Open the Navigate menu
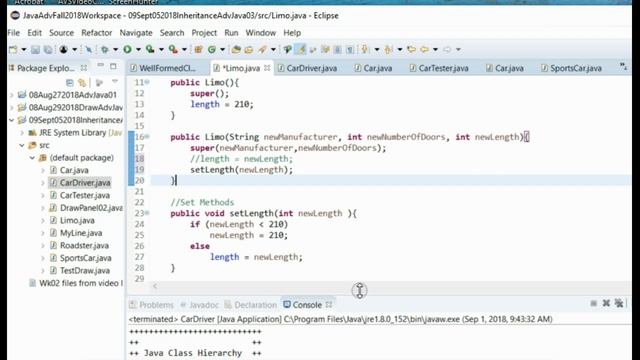This screenshot has width=640, height=360. click(136, 33)
